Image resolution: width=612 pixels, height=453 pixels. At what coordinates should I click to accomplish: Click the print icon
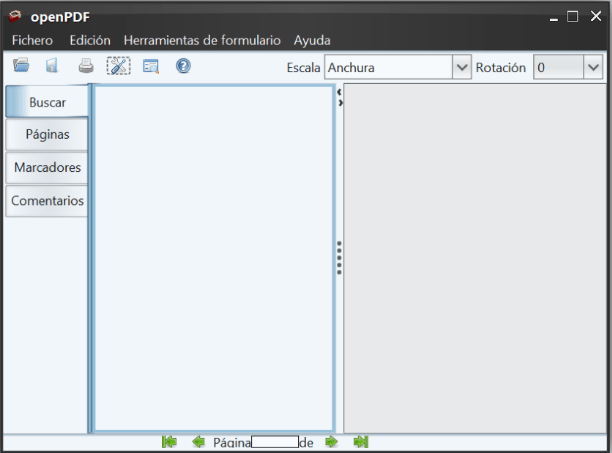[x=87, y=67]
